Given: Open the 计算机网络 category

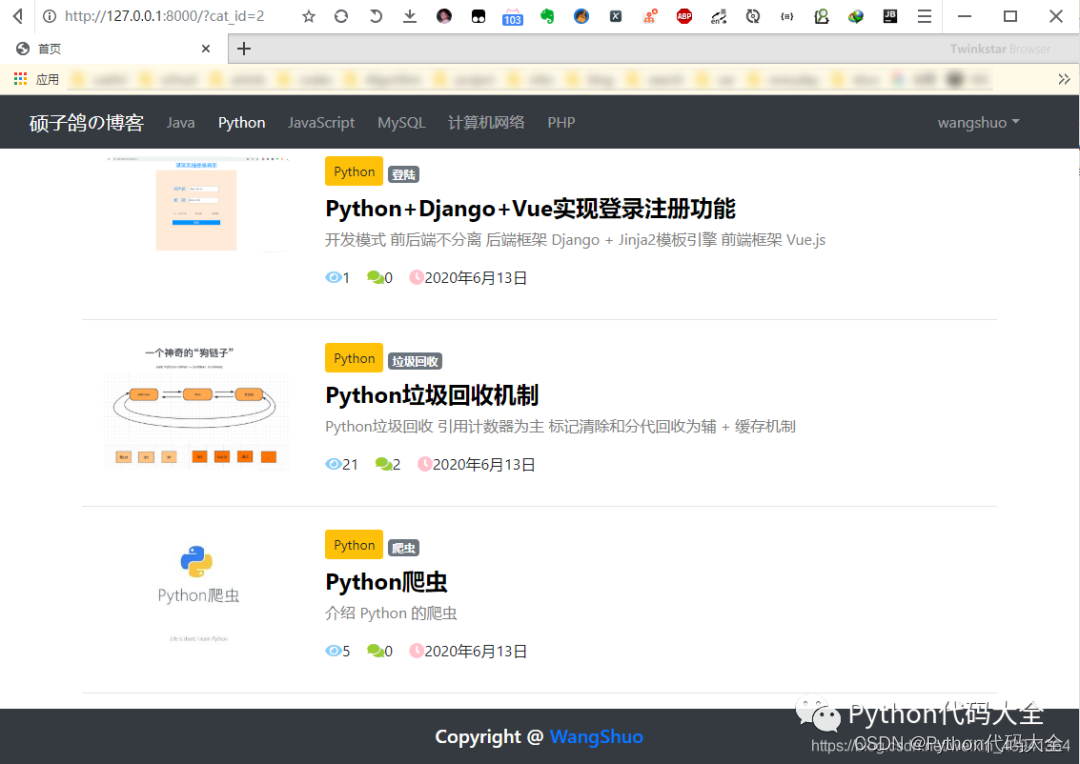Looking at the screenshot, I should (486, 123).
